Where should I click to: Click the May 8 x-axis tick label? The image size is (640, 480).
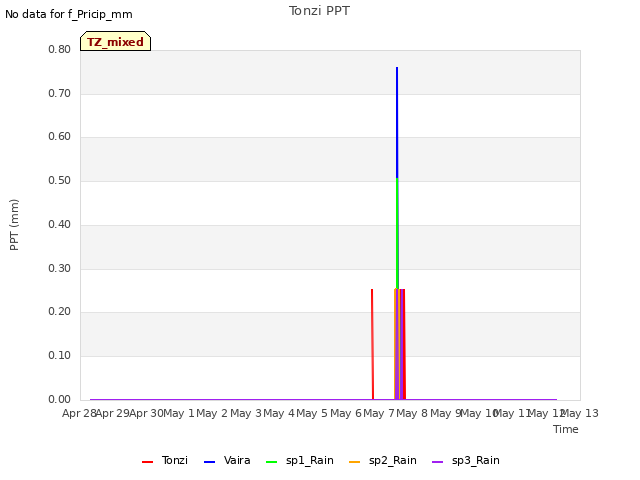click(x=412, y=413)
